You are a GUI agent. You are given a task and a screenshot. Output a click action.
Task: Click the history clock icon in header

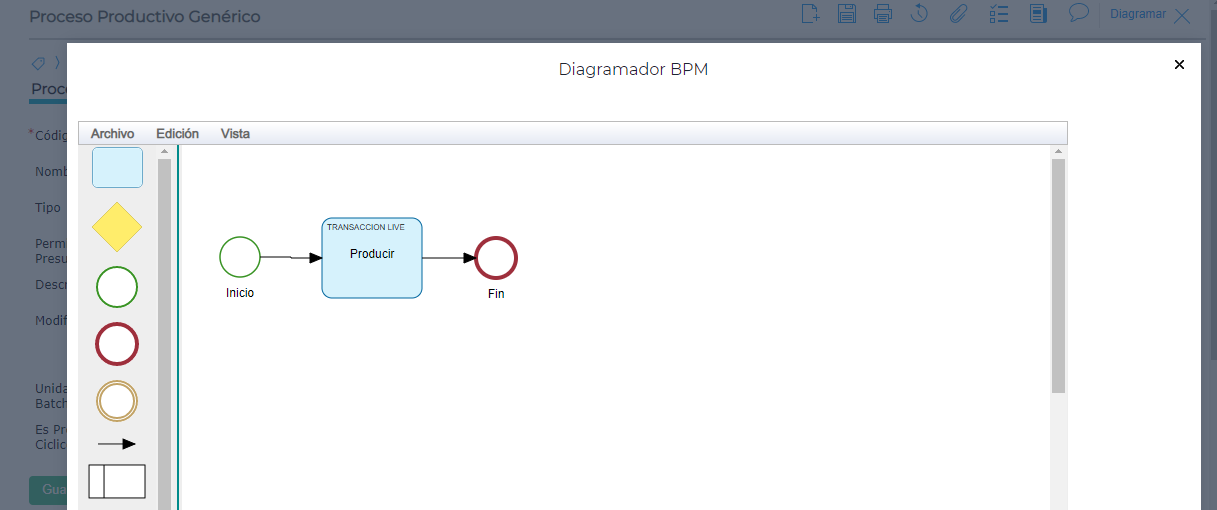(920, 14)
